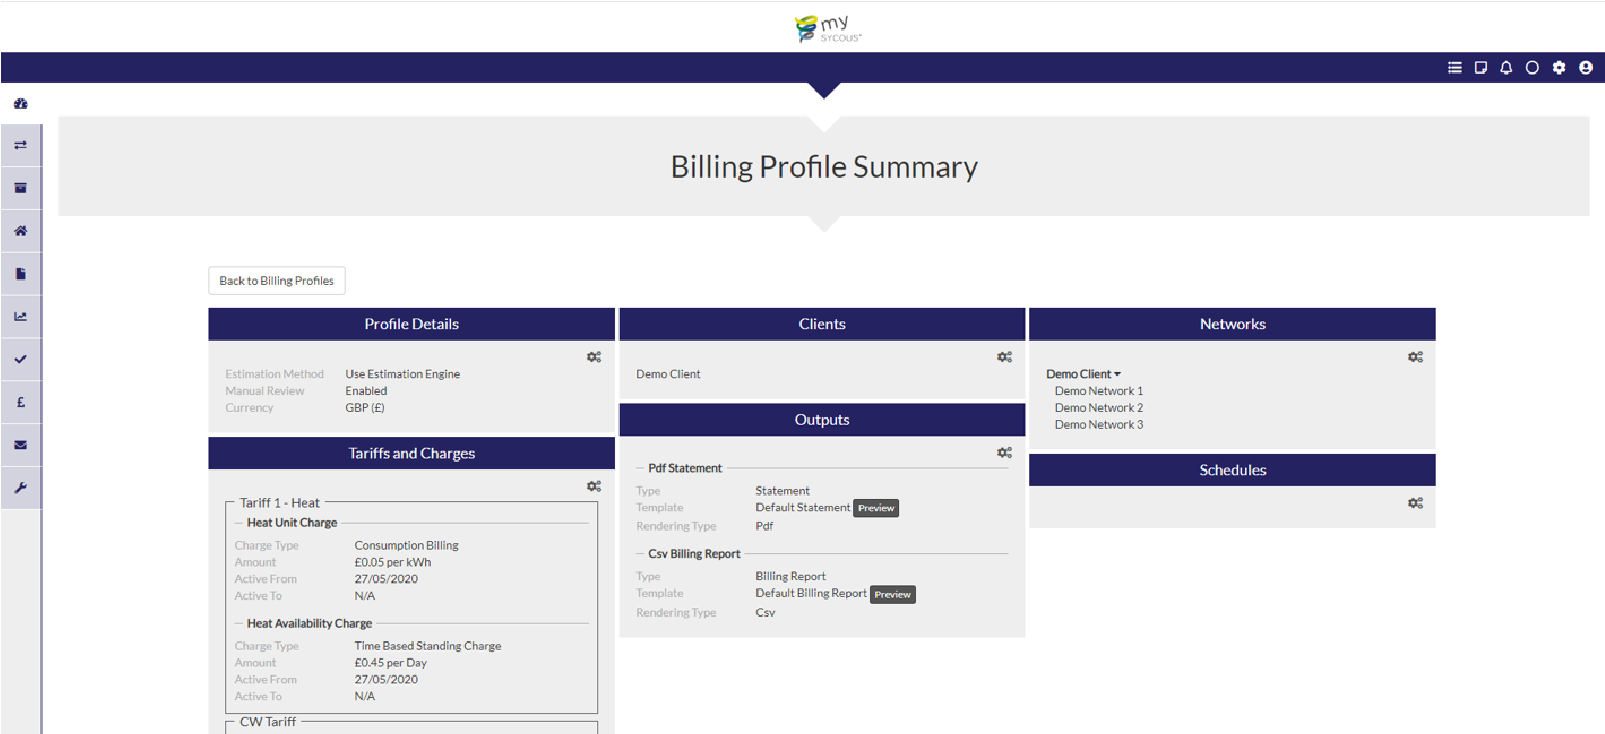Select Demo Network 1
The height and width of the screenshot is (734, 1605).
tap(1098, 391)
